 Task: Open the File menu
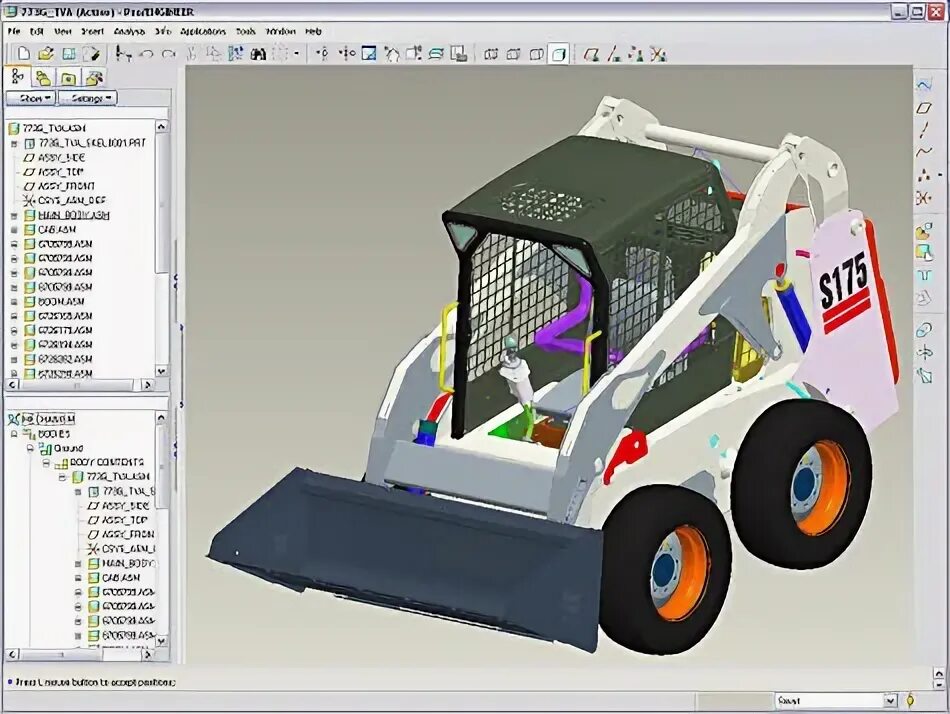(x=14, y=32)
